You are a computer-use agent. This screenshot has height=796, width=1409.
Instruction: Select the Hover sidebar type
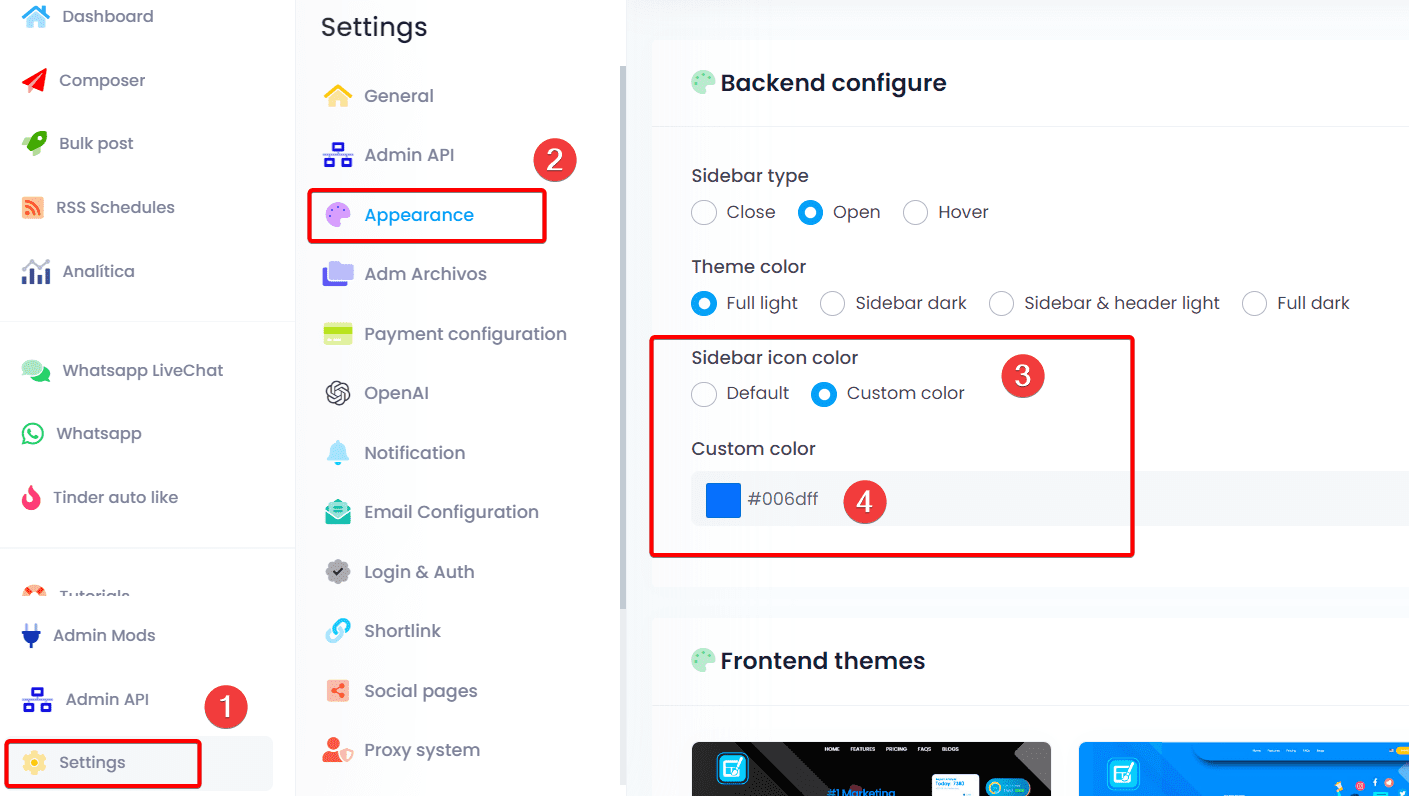click(915, 212)
